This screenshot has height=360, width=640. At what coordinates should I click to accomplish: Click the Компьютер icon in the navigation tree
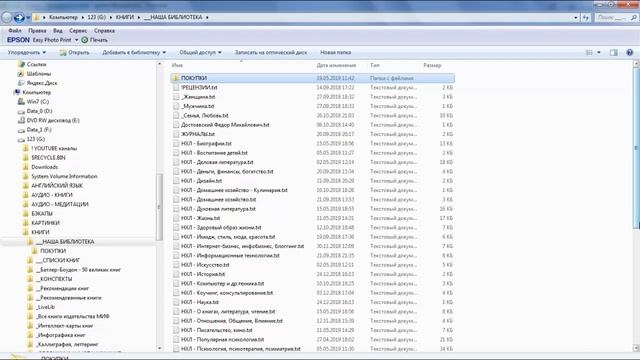coord(17,92)
